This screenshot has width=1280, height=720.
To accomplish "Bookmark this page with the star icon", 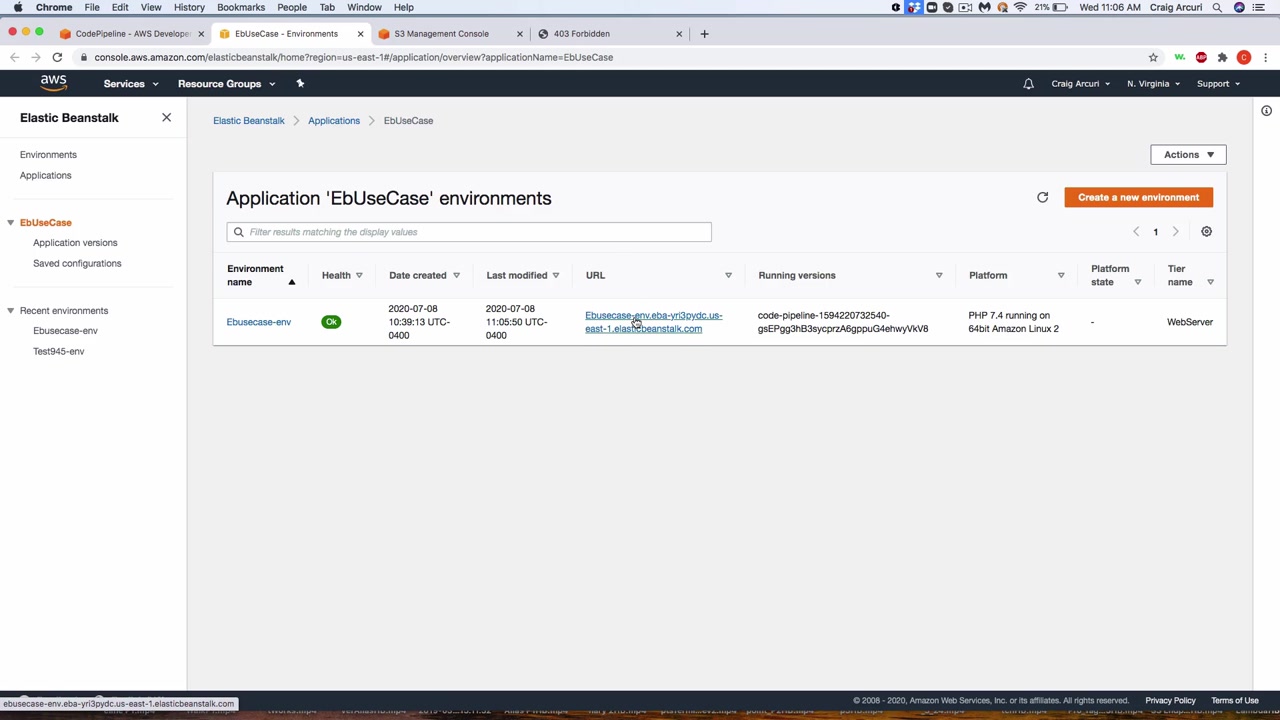I will click(x=1153, y=57).
